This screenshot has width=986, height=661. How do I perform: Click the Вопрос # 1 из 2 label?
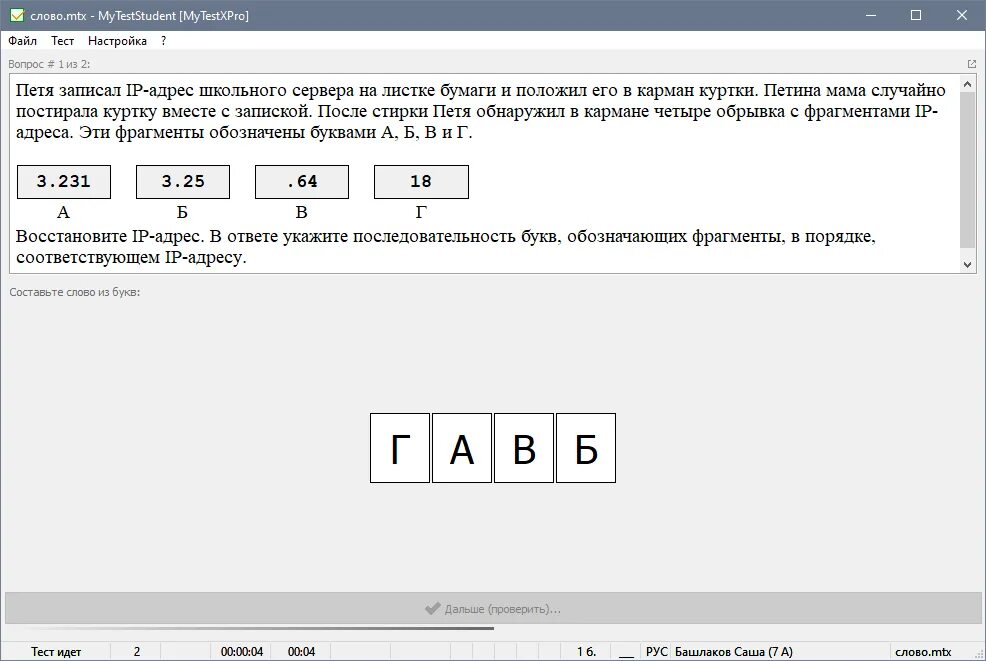pyautogui.click(x=49, y=64)
